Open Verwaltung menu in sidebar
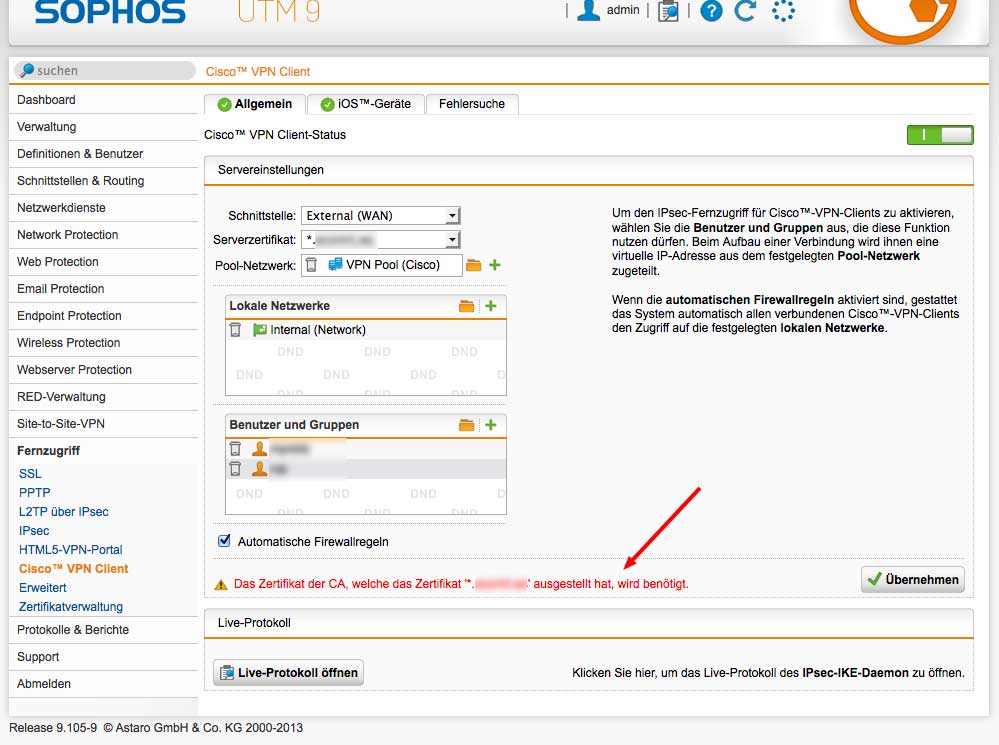This screenshot has width=999, height=745. click(103, 127)
